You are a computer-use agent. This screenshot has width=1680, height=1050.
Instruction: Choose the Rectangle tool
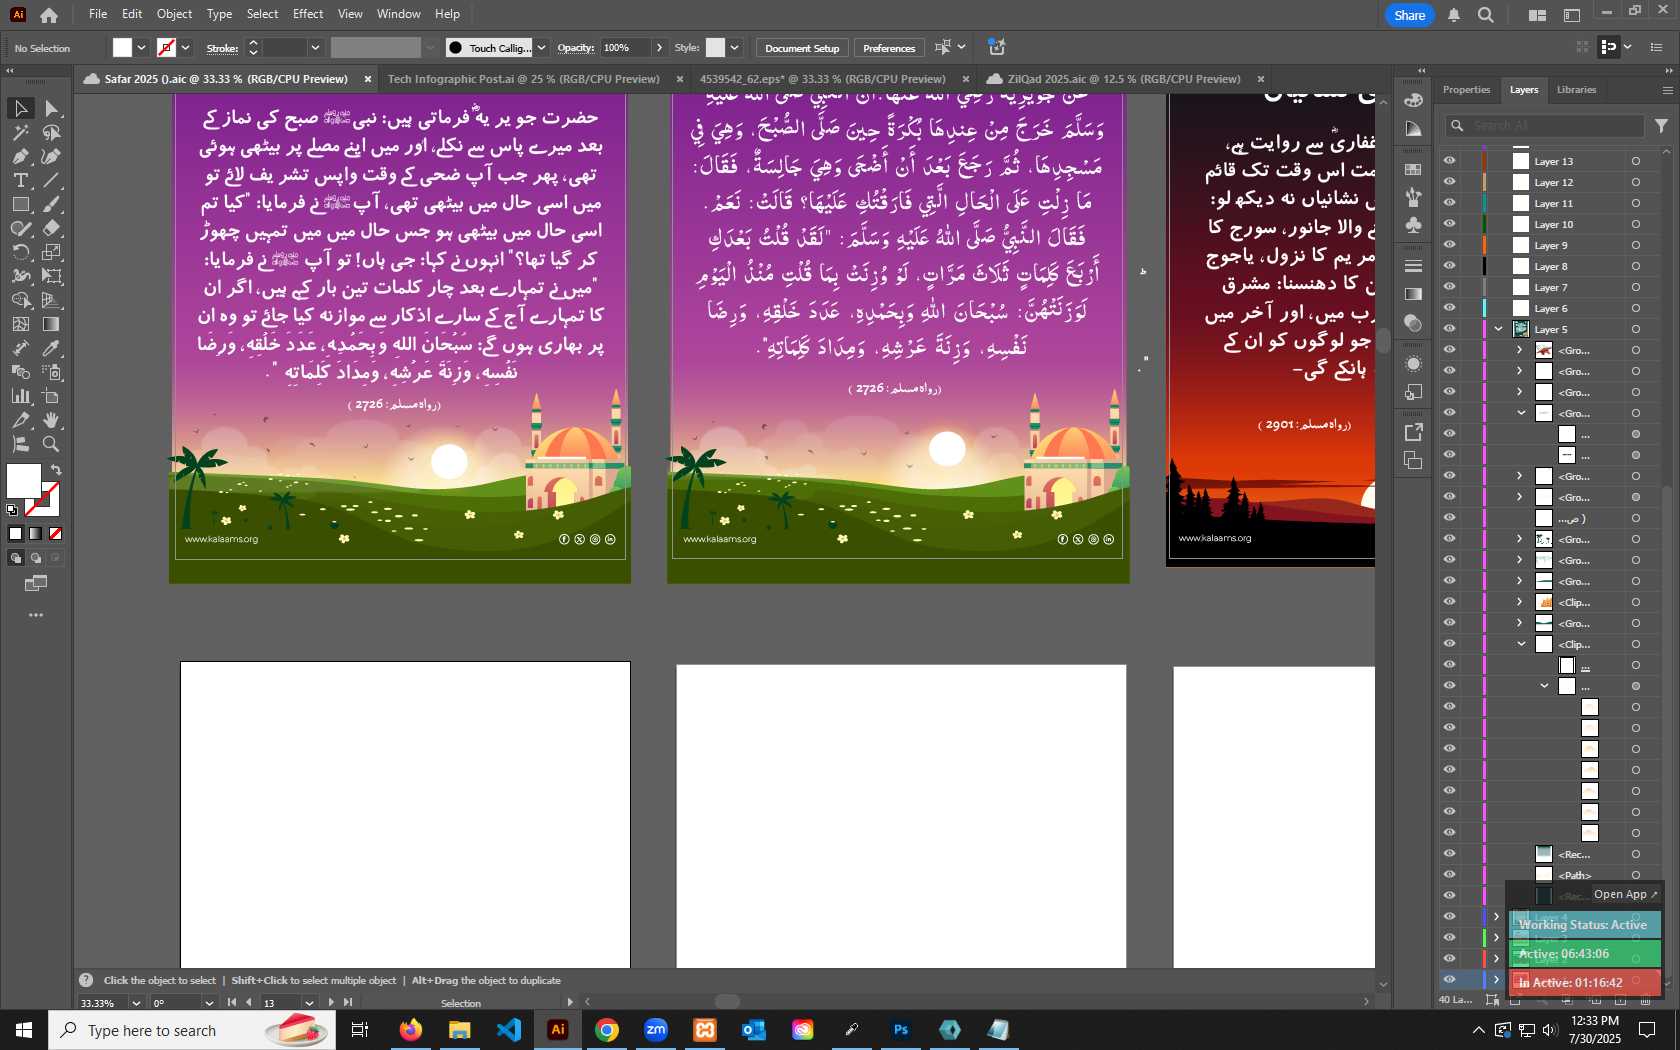(x=20, y=204)
